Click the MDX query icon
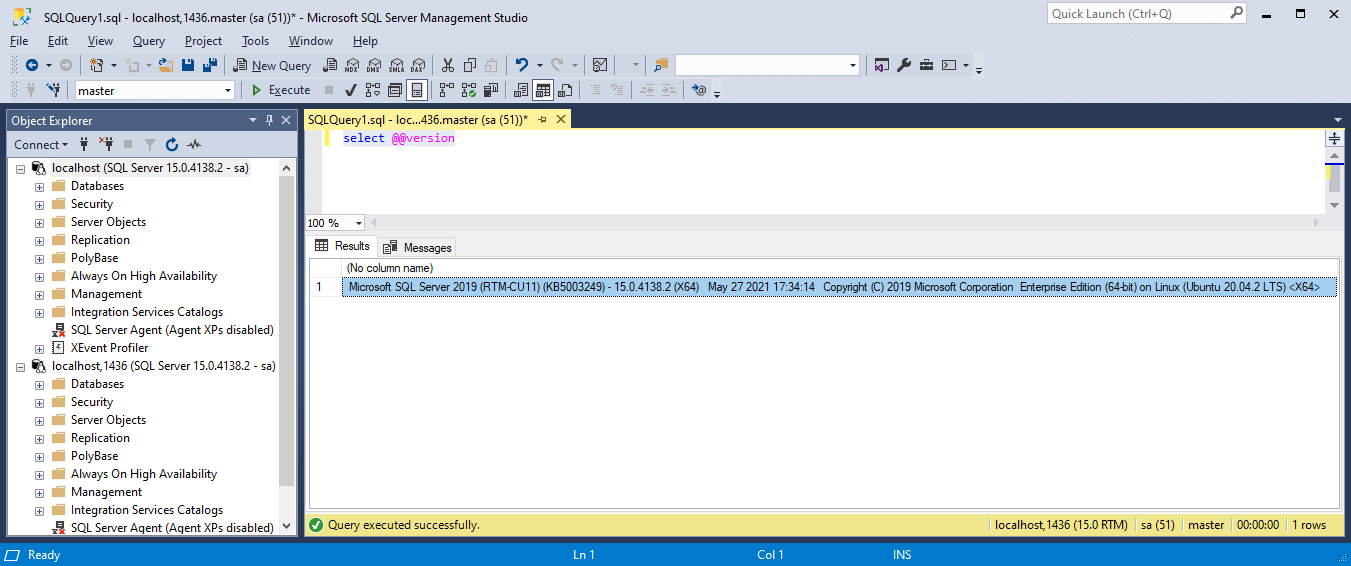 (351, 65)
